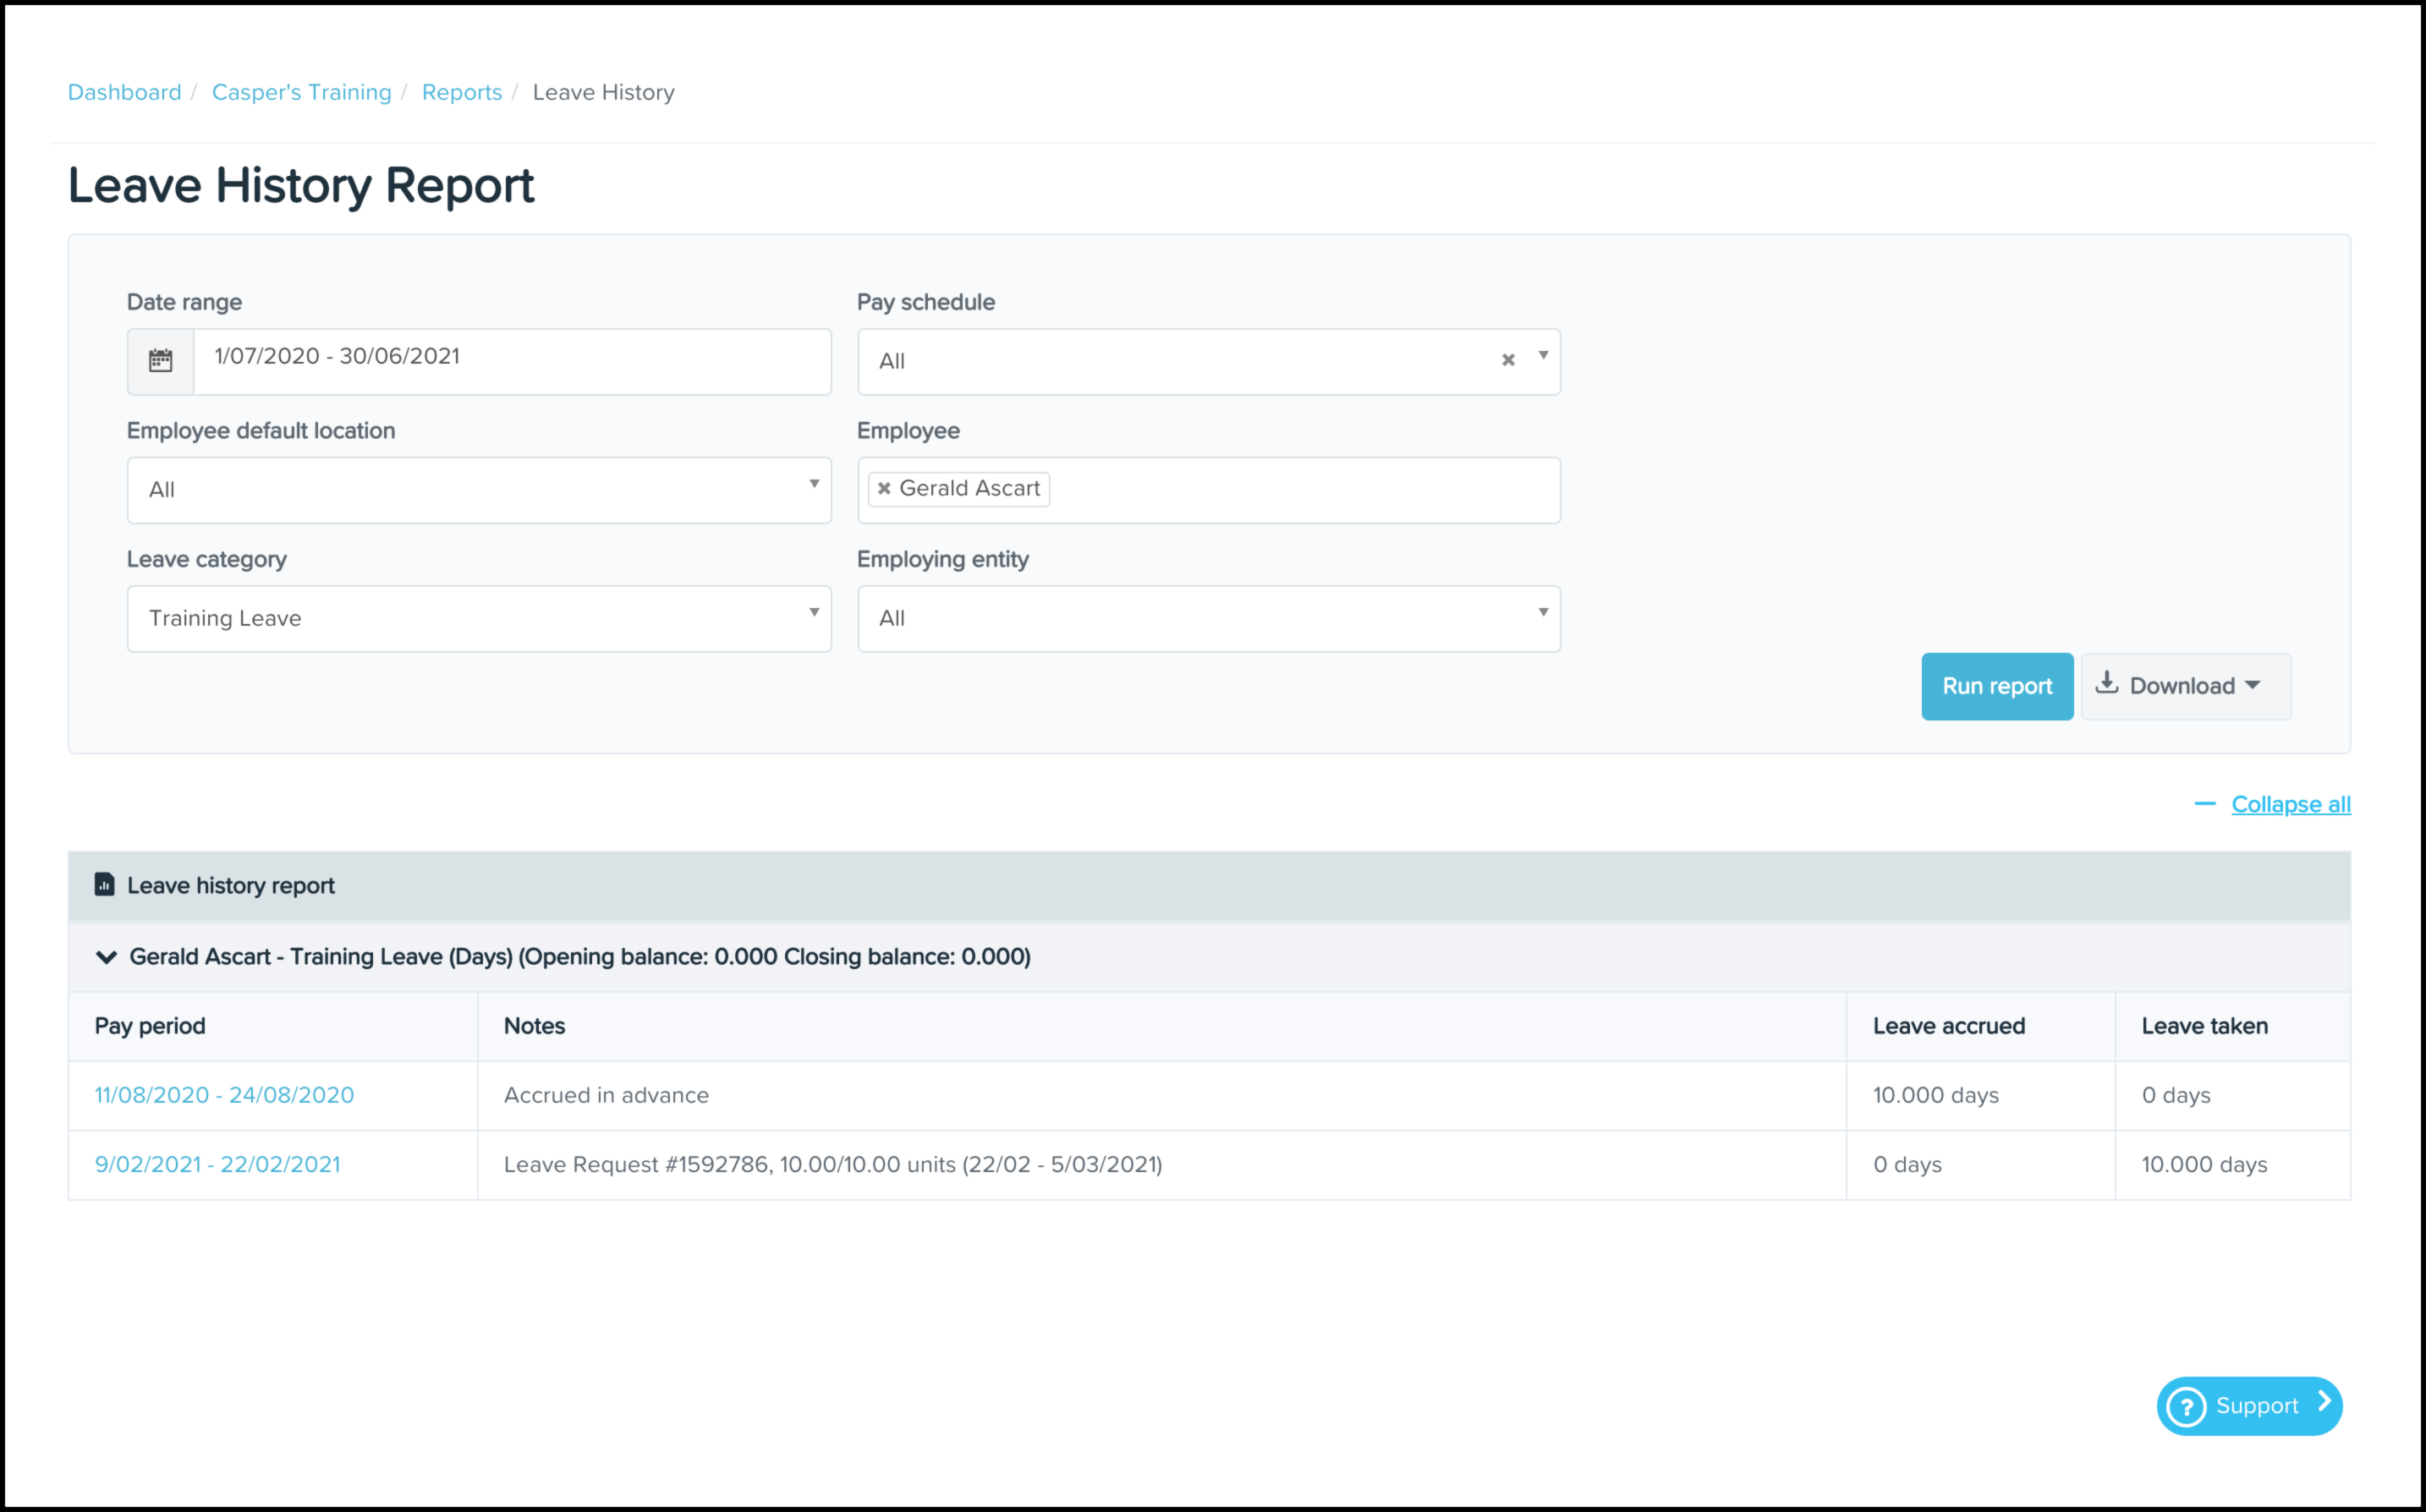Click the date range input field

(x=511, y=357)
